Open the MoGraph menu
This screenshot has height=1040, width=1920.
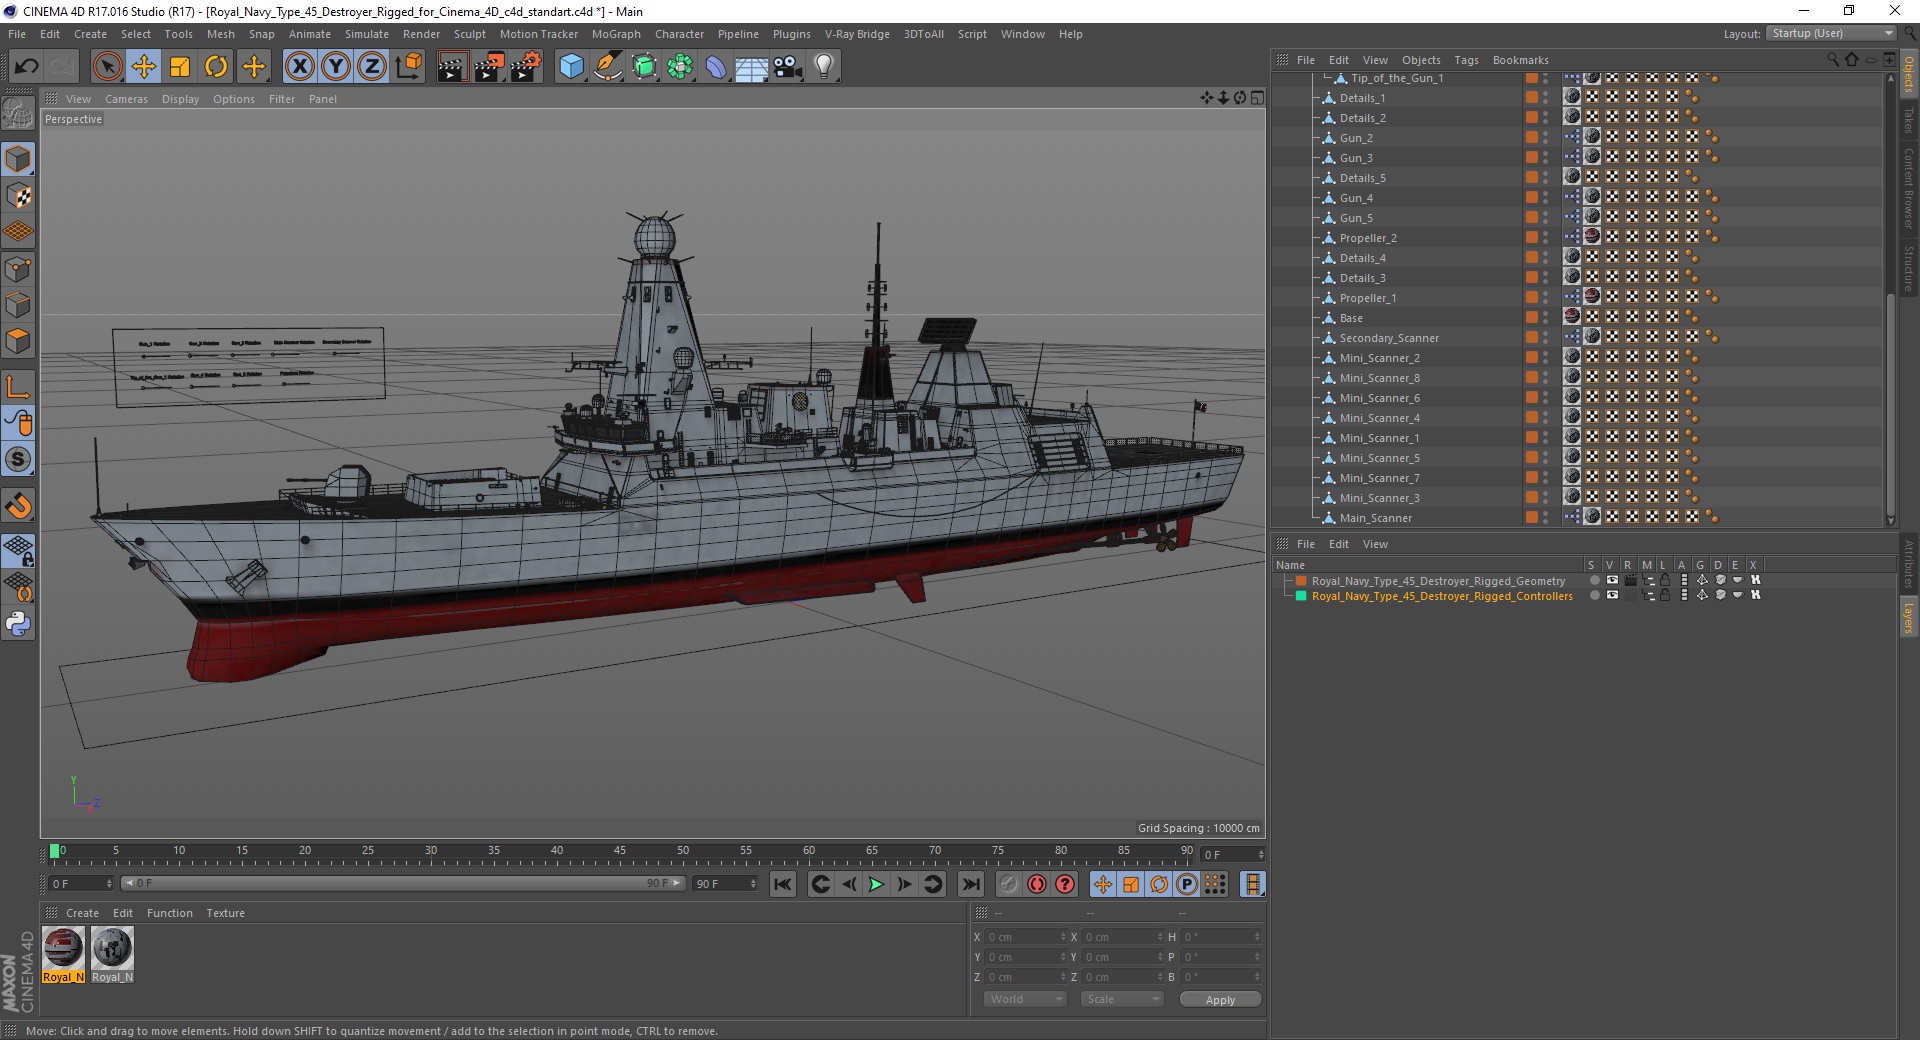pyautogui.click(x=616, y=34)
